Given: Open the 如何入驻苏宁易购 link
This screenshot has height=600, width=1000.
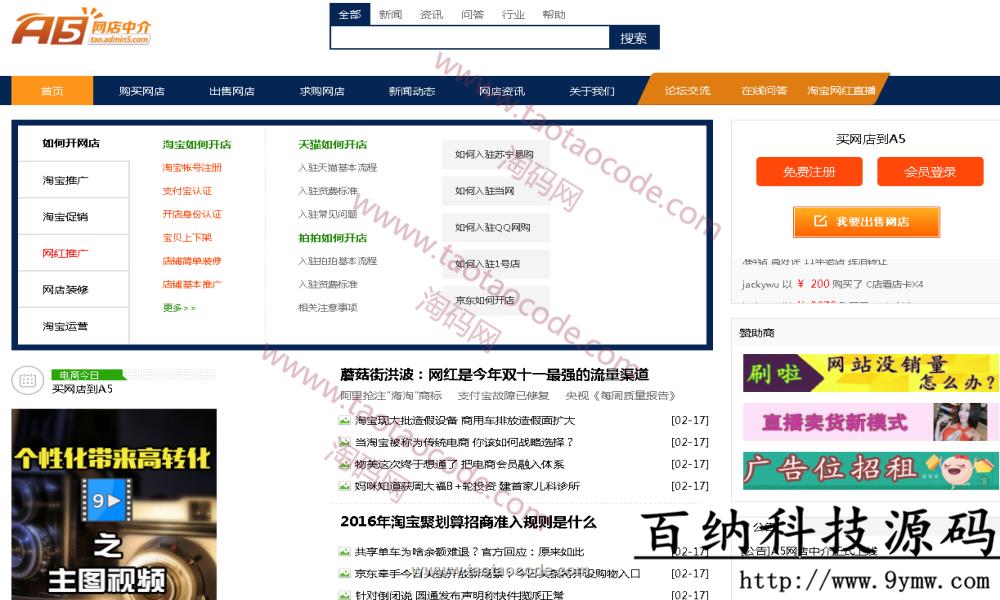Looking at the screenshot, I should pyautogui.click(x=494, y=155).
